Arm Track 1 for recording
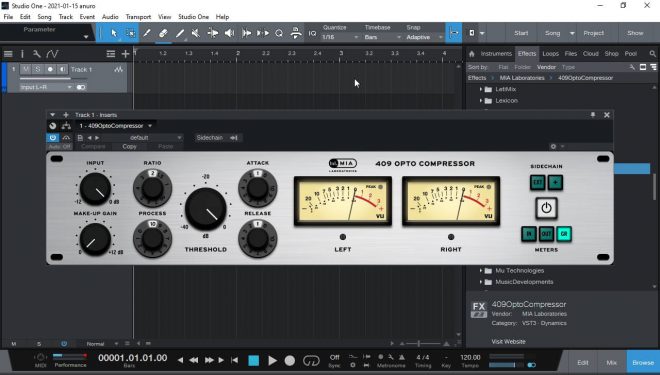The image size is (660, 375). point(50,69)
